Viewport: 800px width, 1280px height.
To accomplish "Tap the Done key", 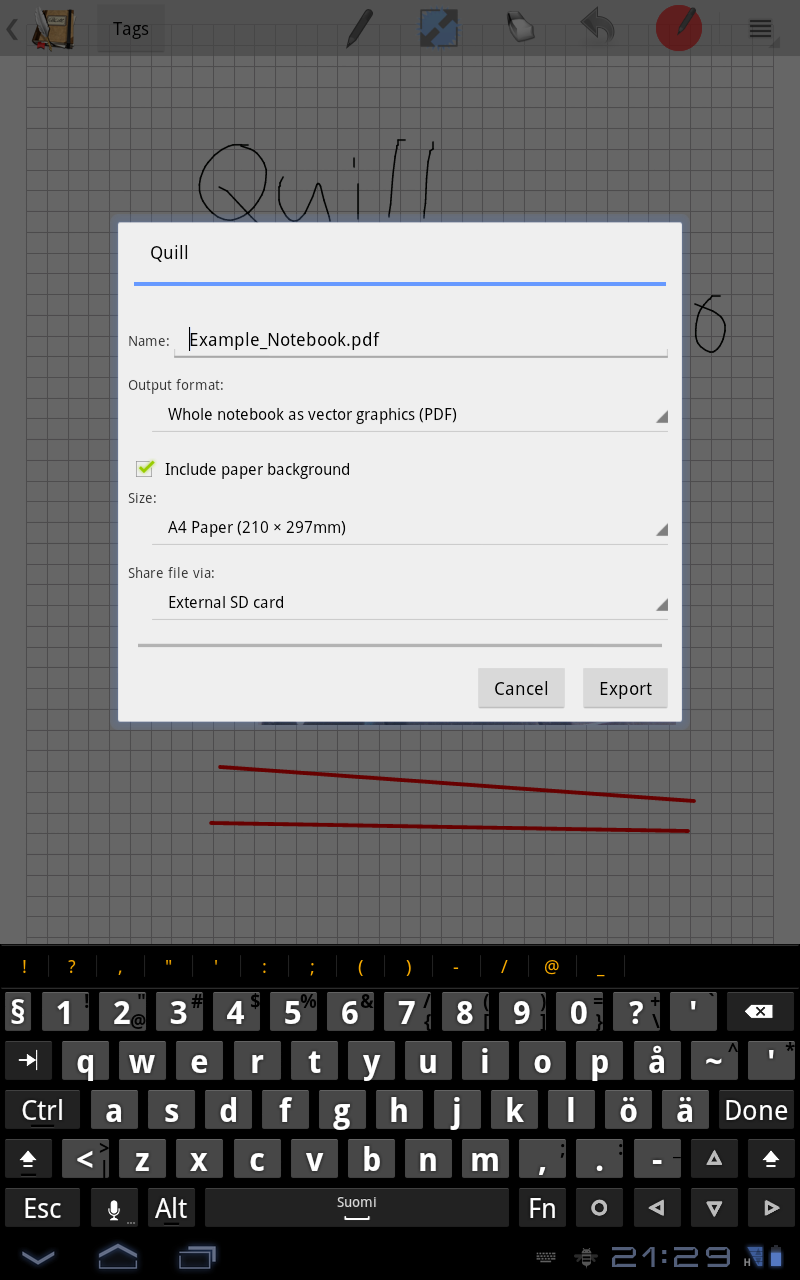I will click(756, 1110).
